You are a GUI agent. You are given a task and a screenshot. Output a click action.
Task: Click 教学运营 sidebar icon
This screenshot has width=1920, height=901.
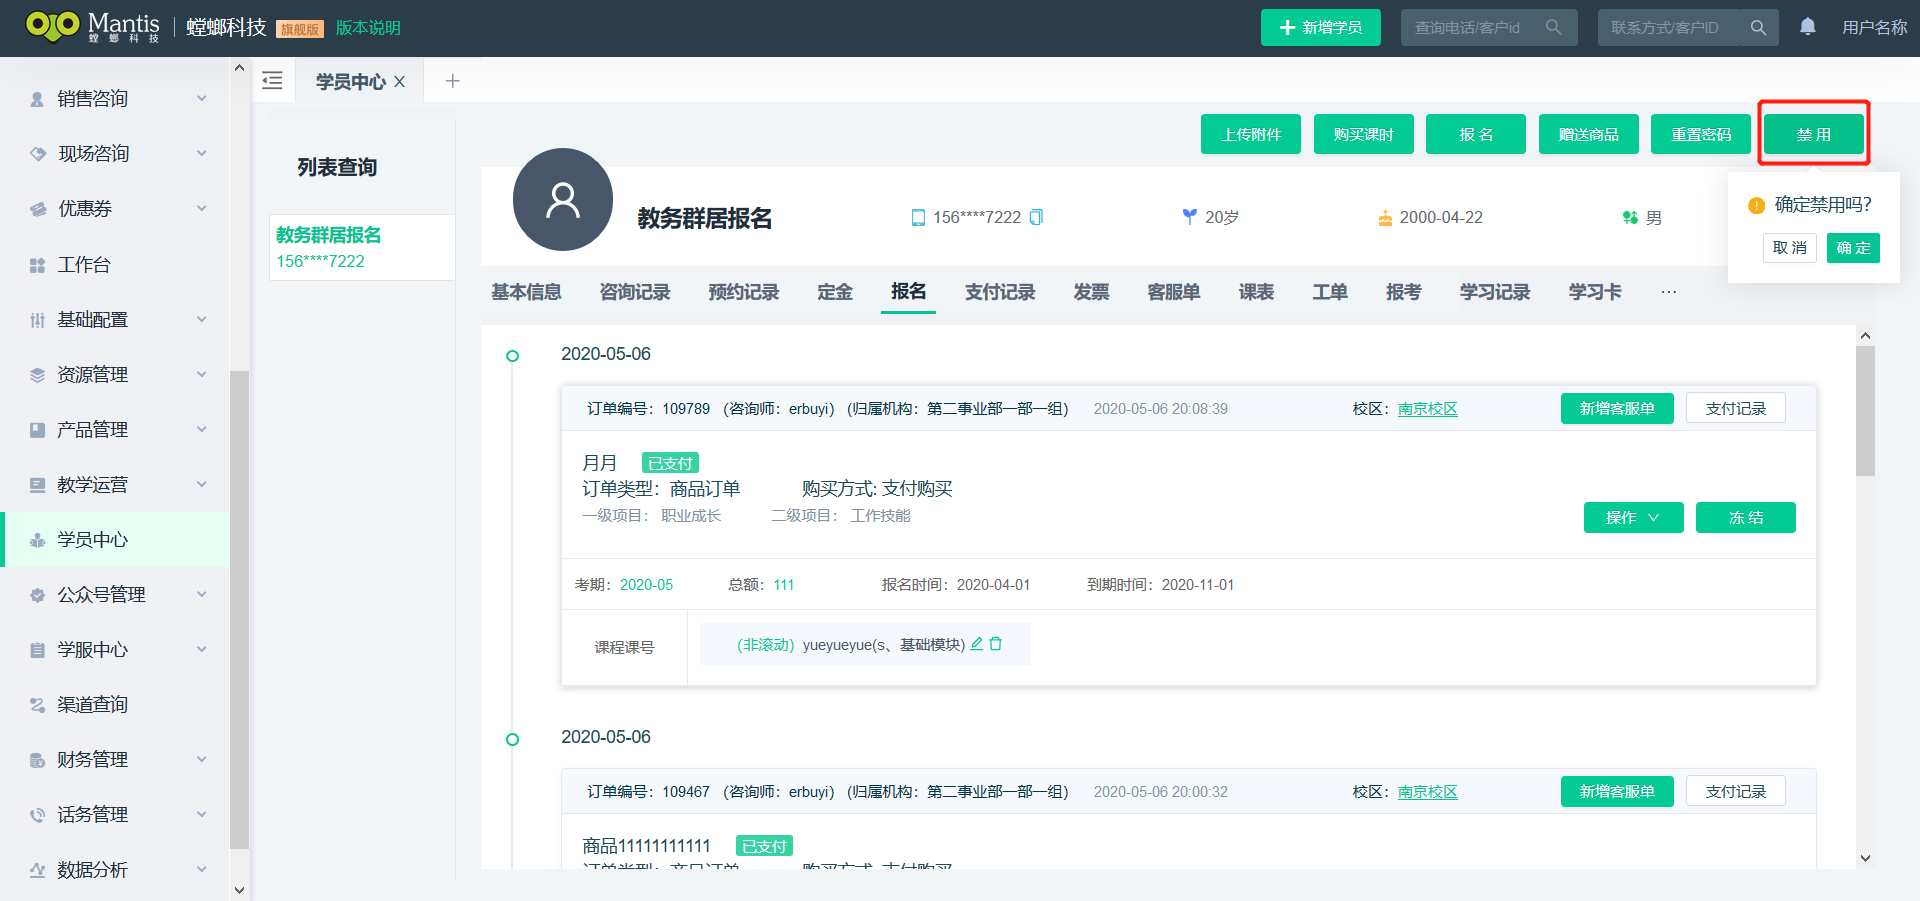tap(37, 485)
